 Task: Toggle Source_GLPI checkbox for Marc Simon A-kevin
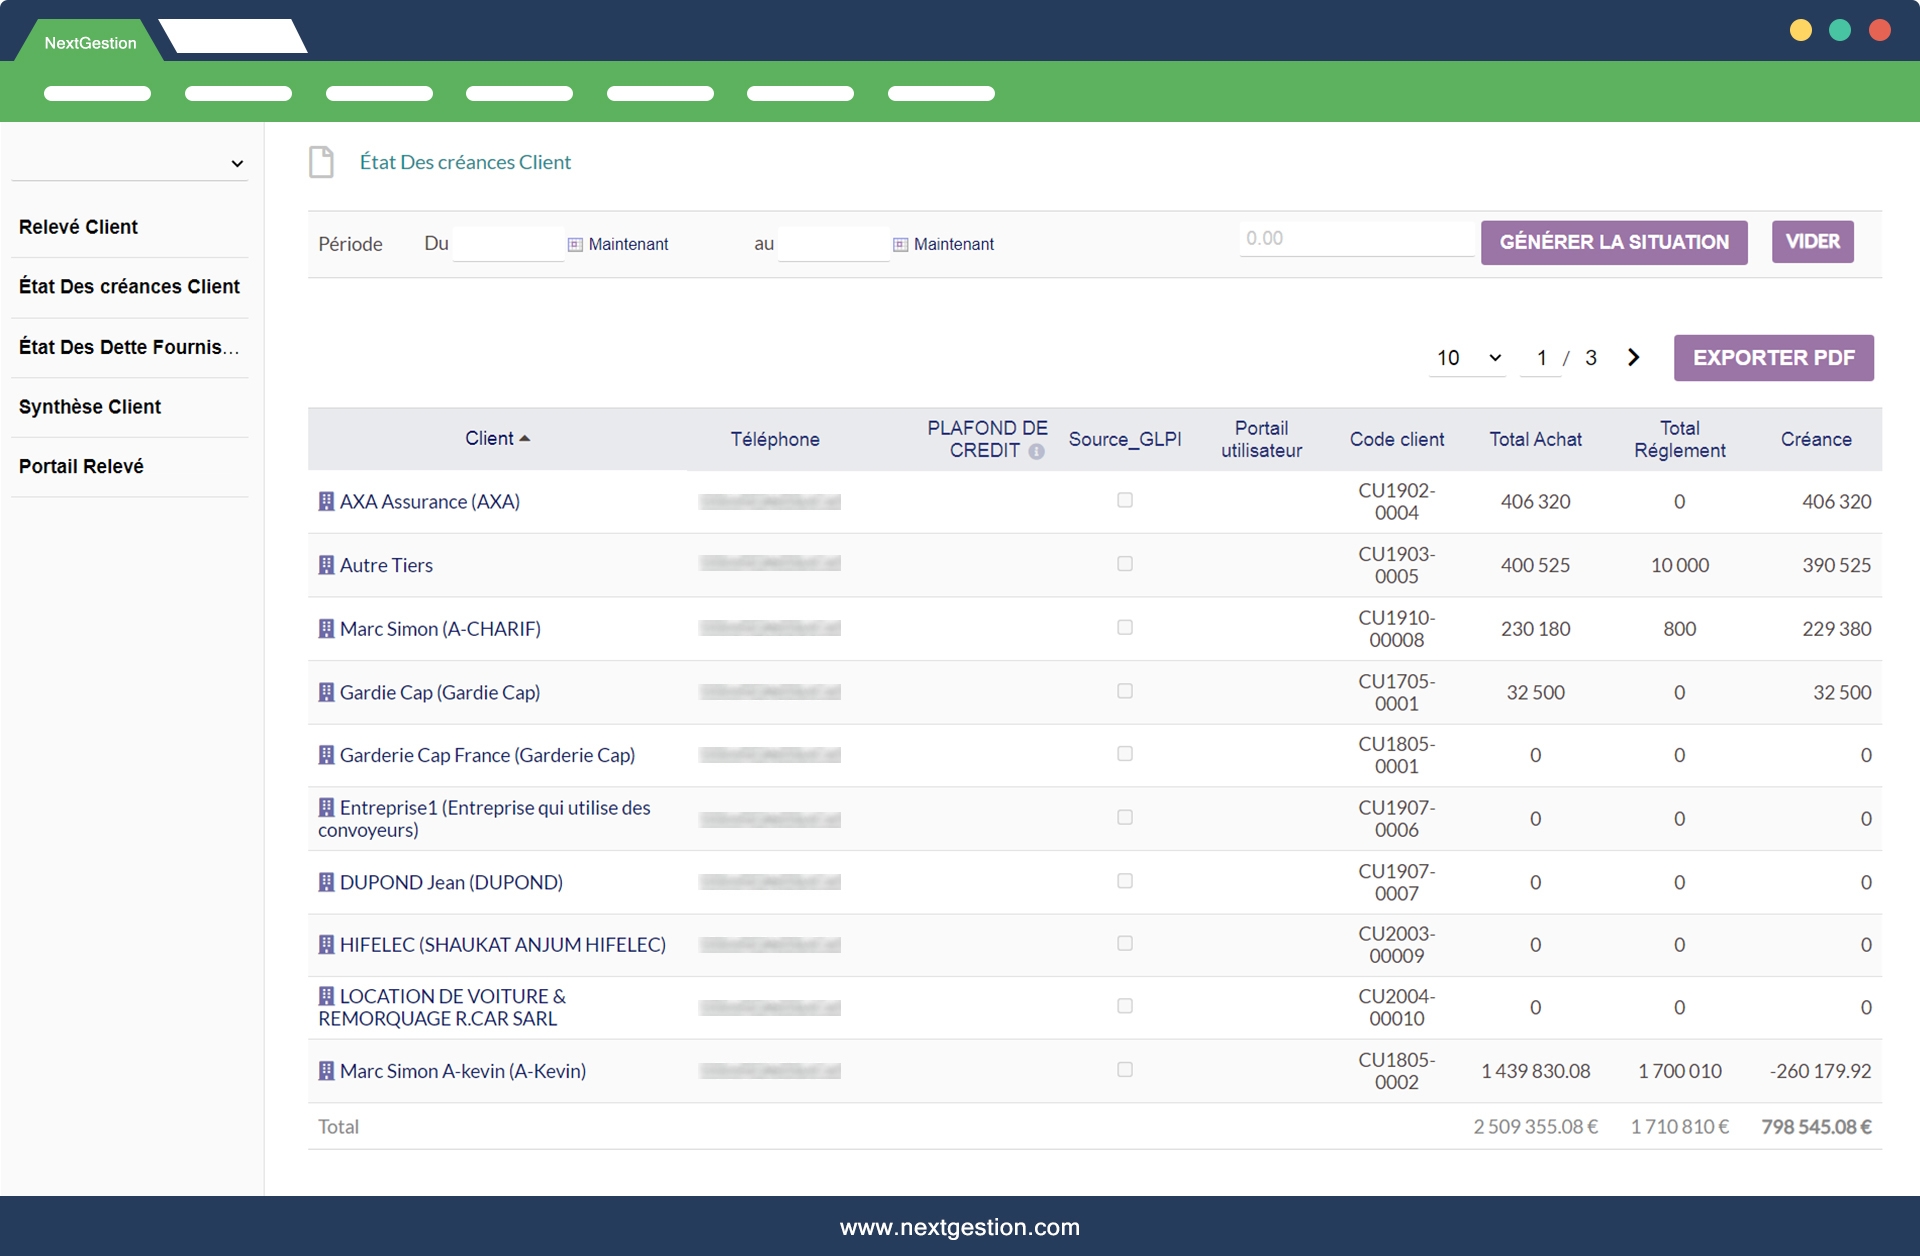click(x=1125, y=1070)
